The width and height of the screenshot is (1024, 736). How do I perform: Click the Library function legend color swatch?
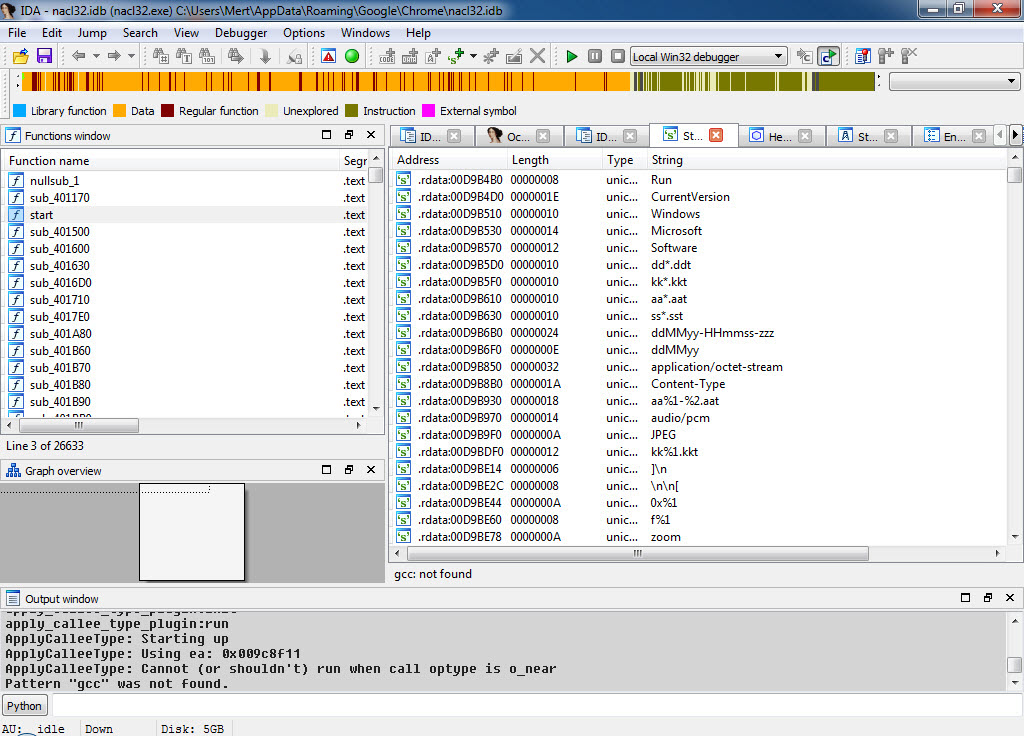tap(20, 110)
